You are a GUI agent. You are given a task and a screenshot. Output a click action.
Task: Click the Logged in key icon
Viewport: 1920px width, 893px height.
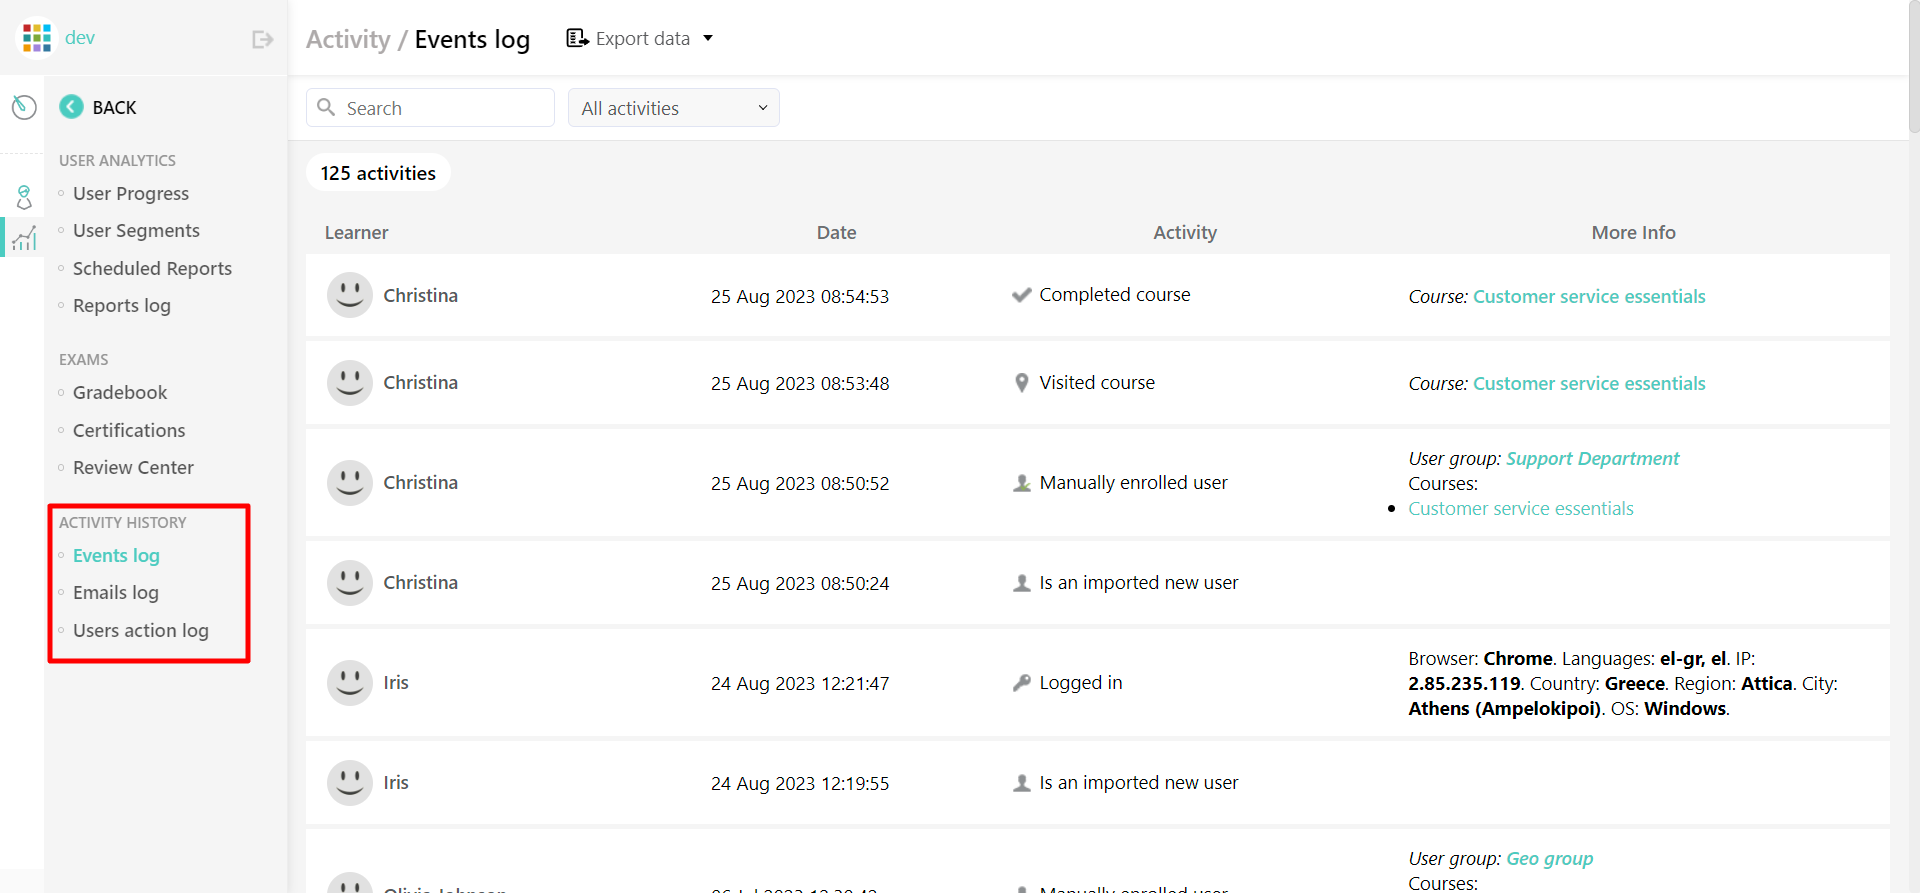coord(1021,683)
